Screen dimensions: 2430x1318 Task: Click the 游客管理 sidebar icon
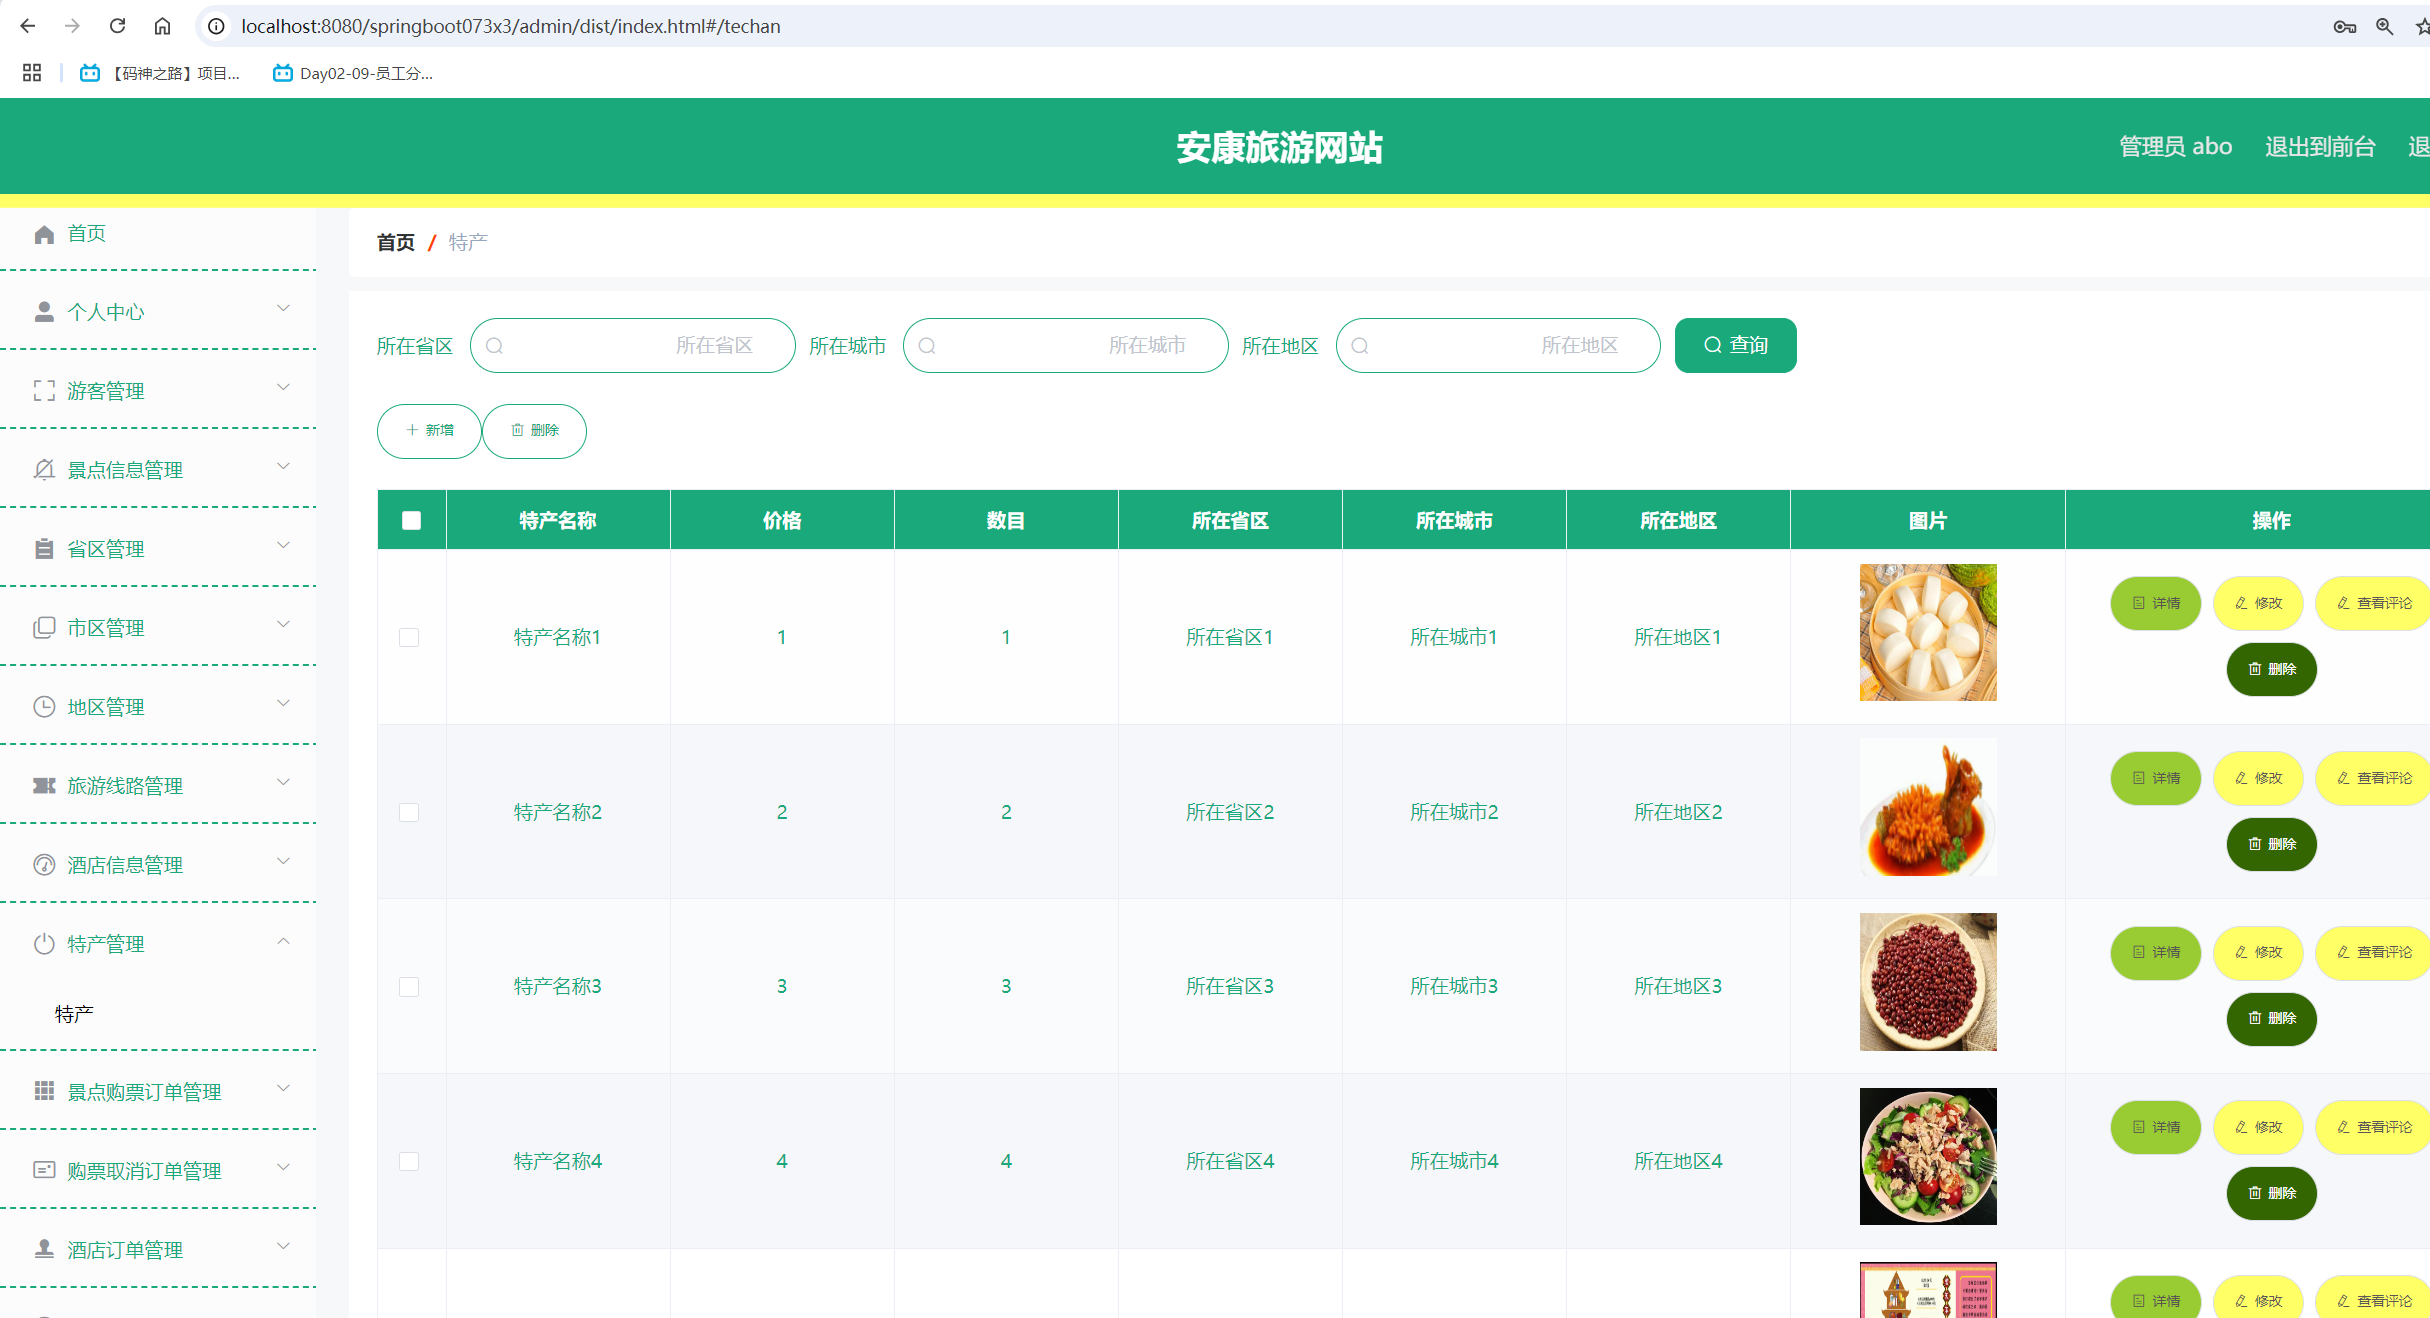coord(44,390)
